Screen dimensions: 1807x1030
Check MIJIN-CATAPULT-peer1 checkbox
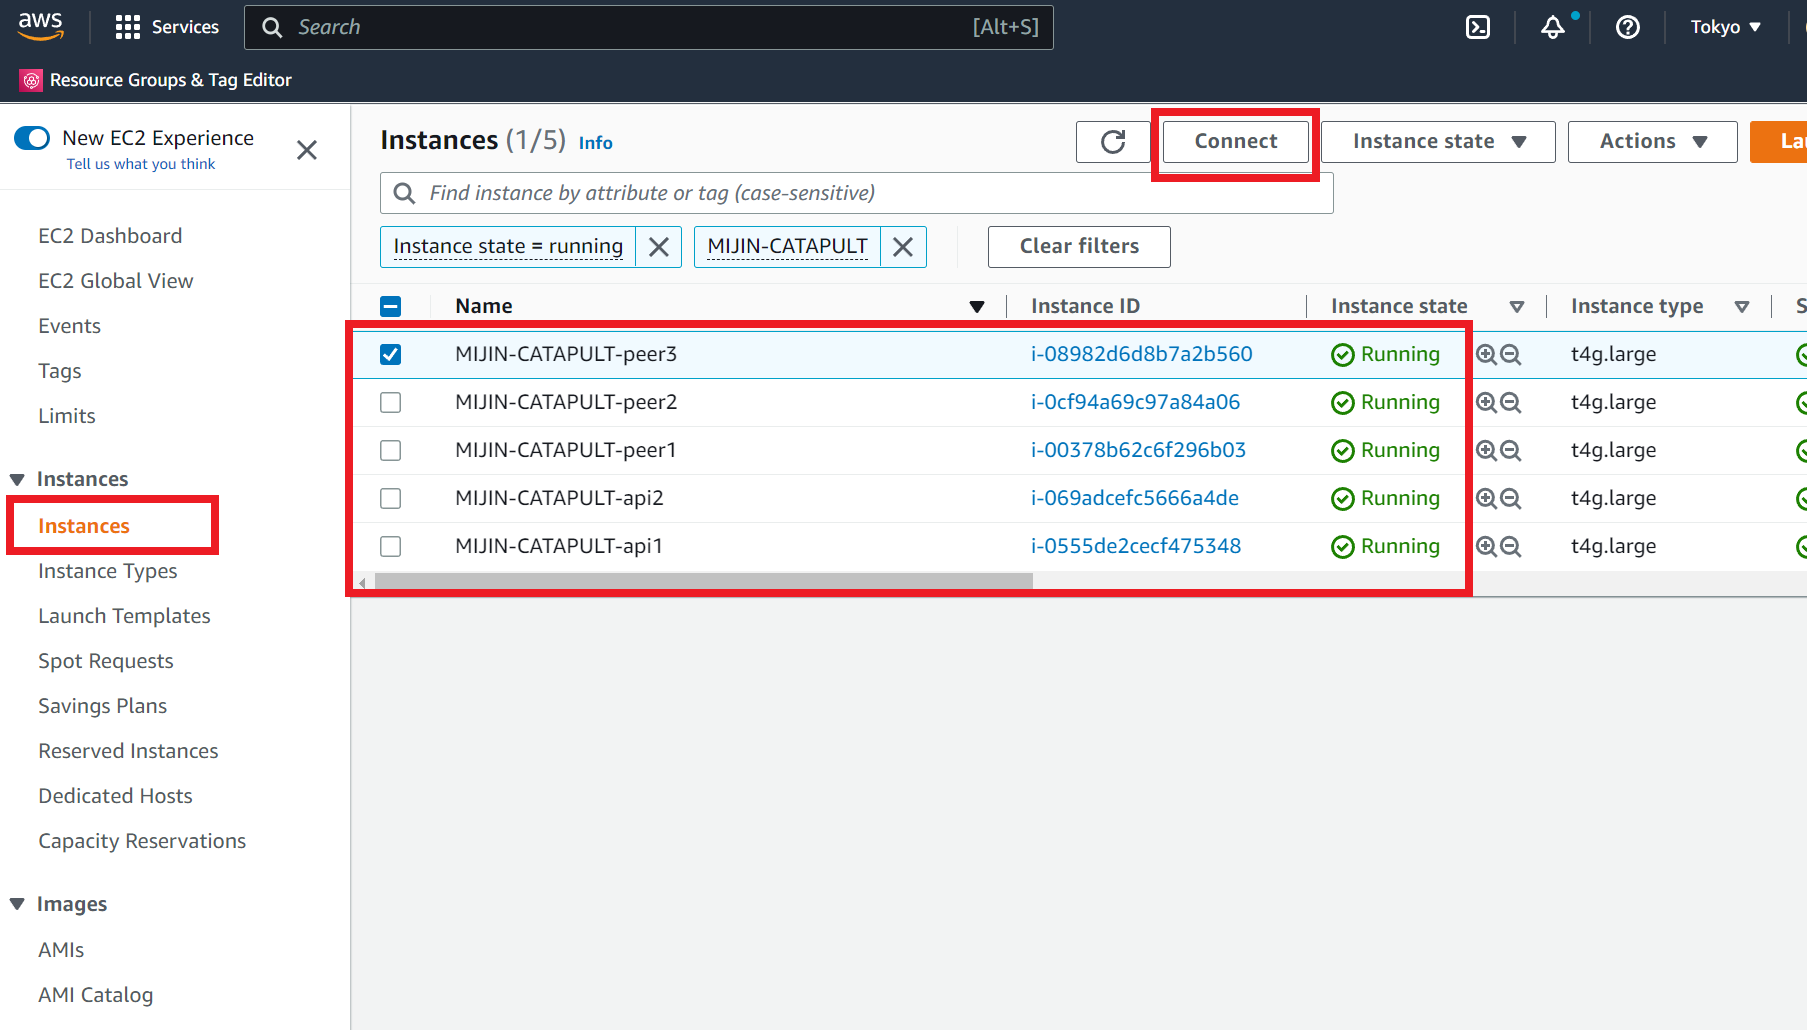[391, 450]
